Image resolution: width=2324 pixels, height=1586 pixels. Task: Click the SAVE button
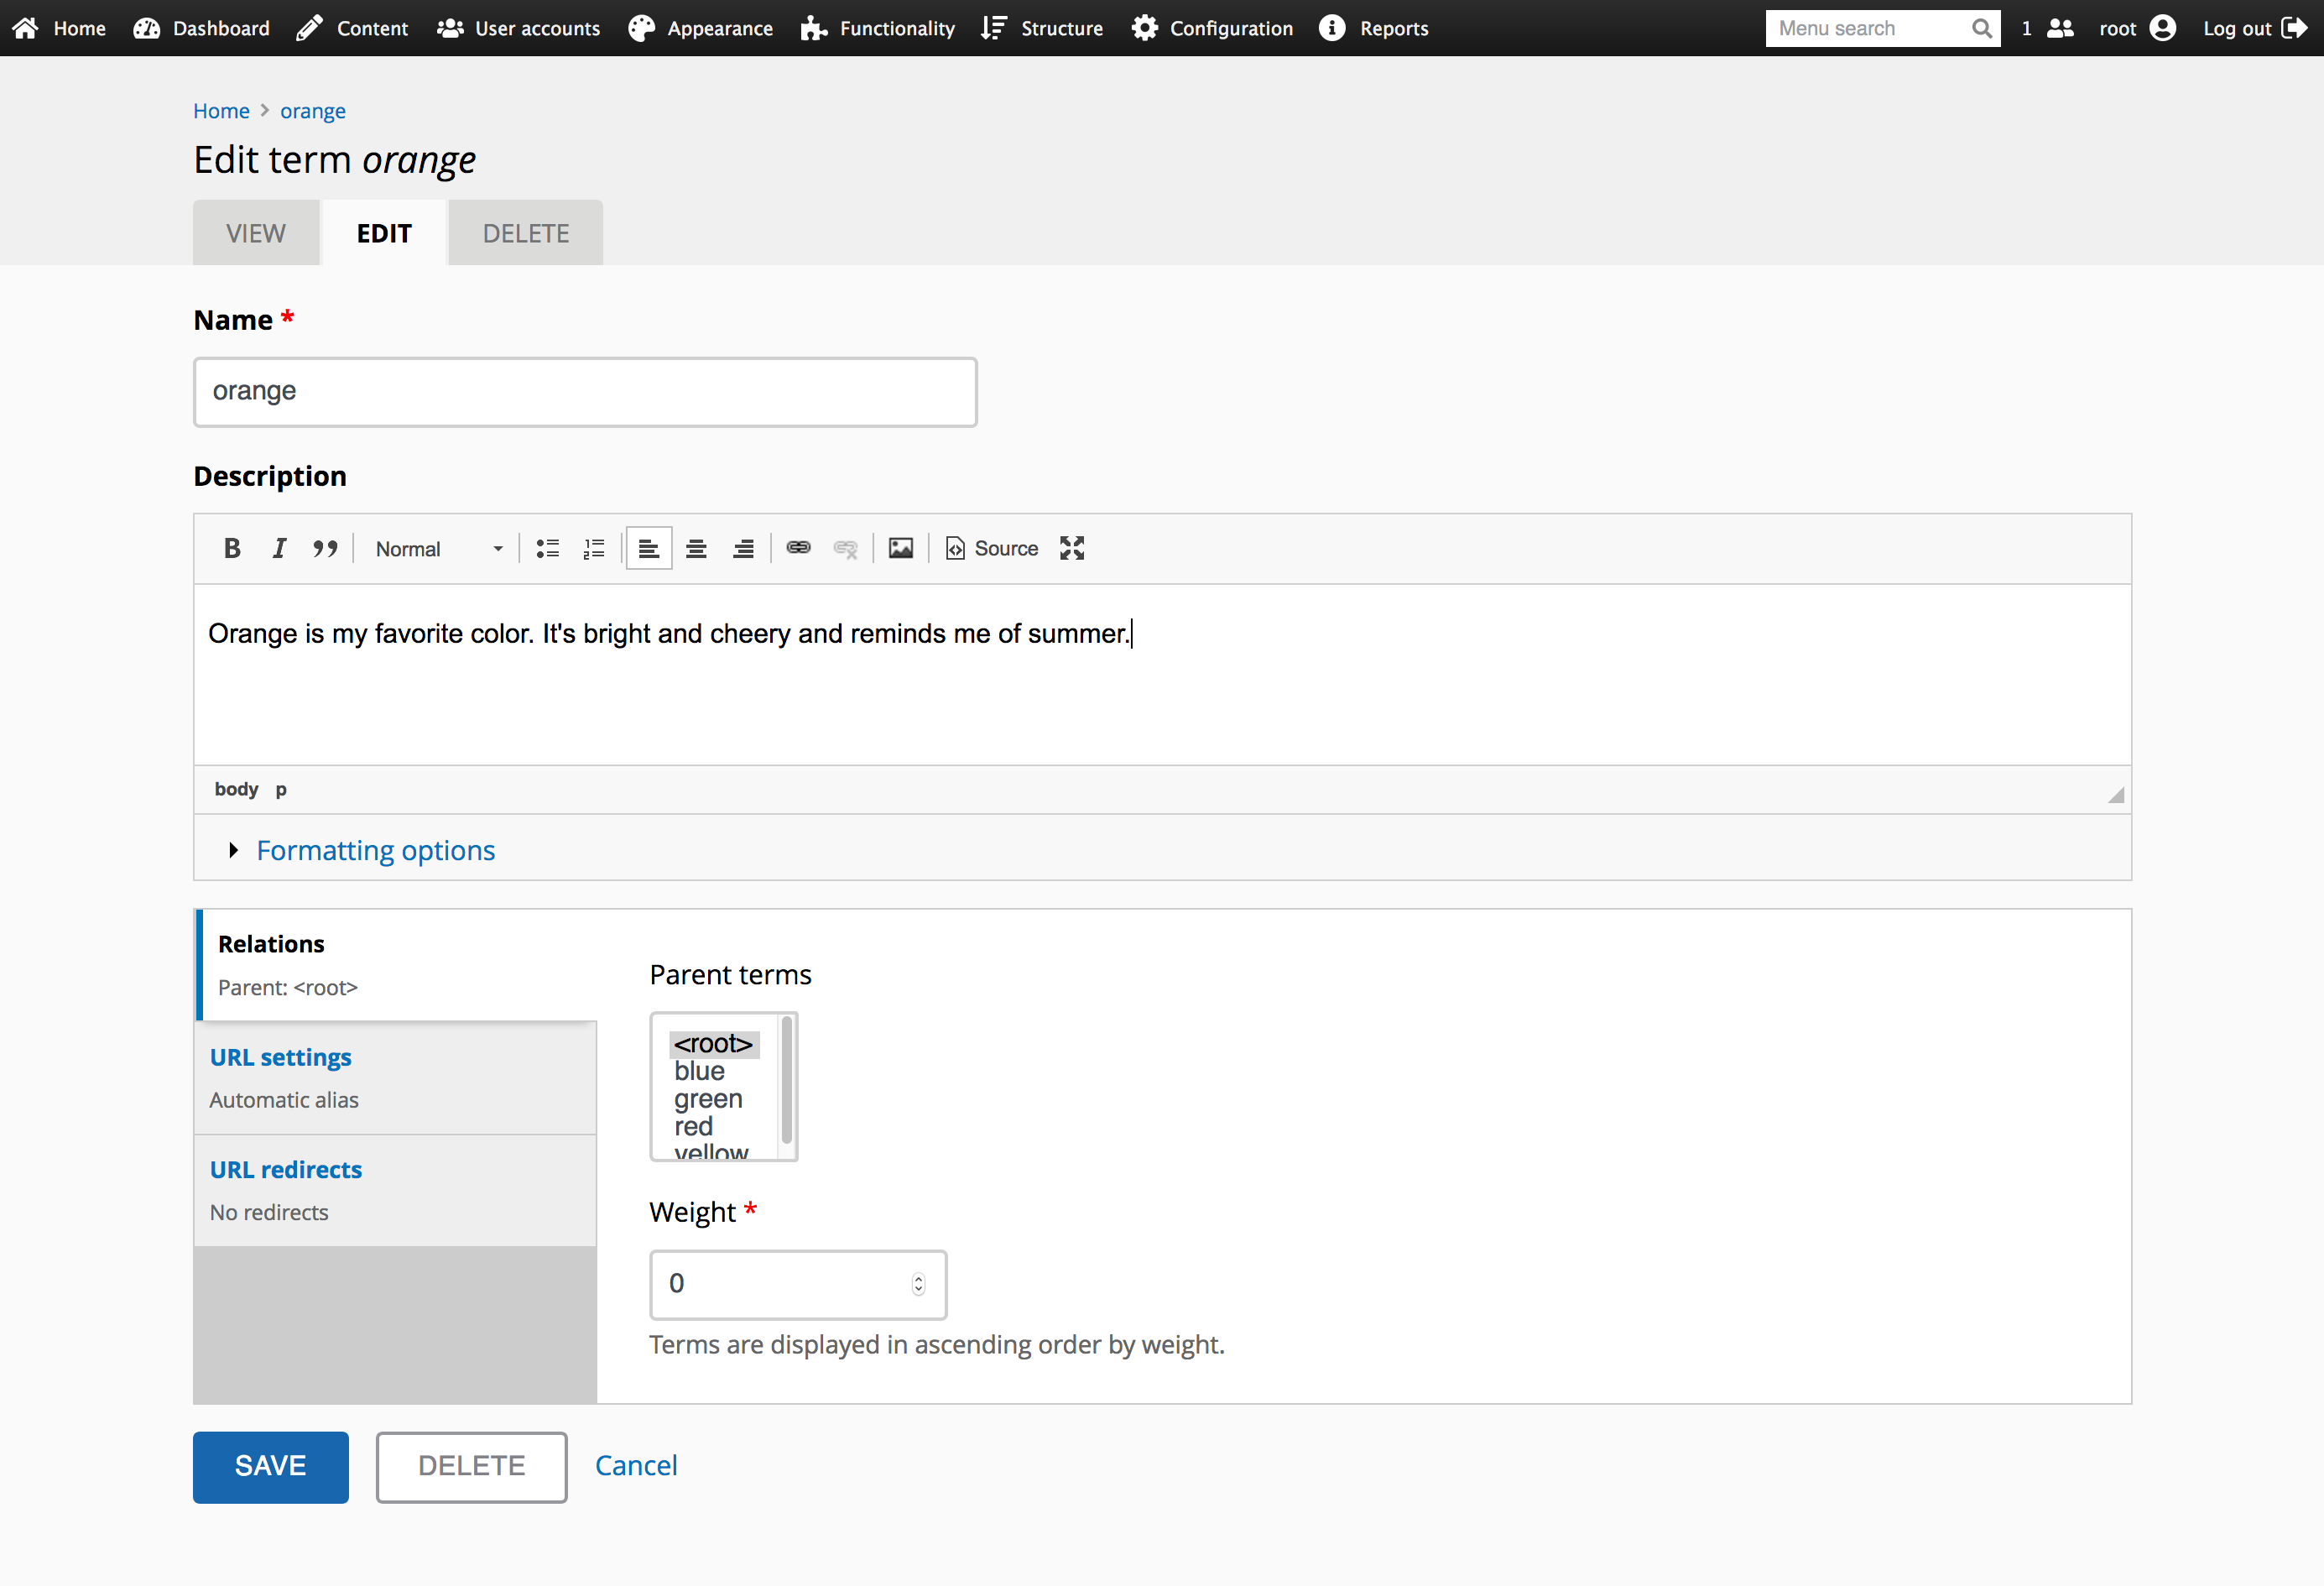point(270,1466)
